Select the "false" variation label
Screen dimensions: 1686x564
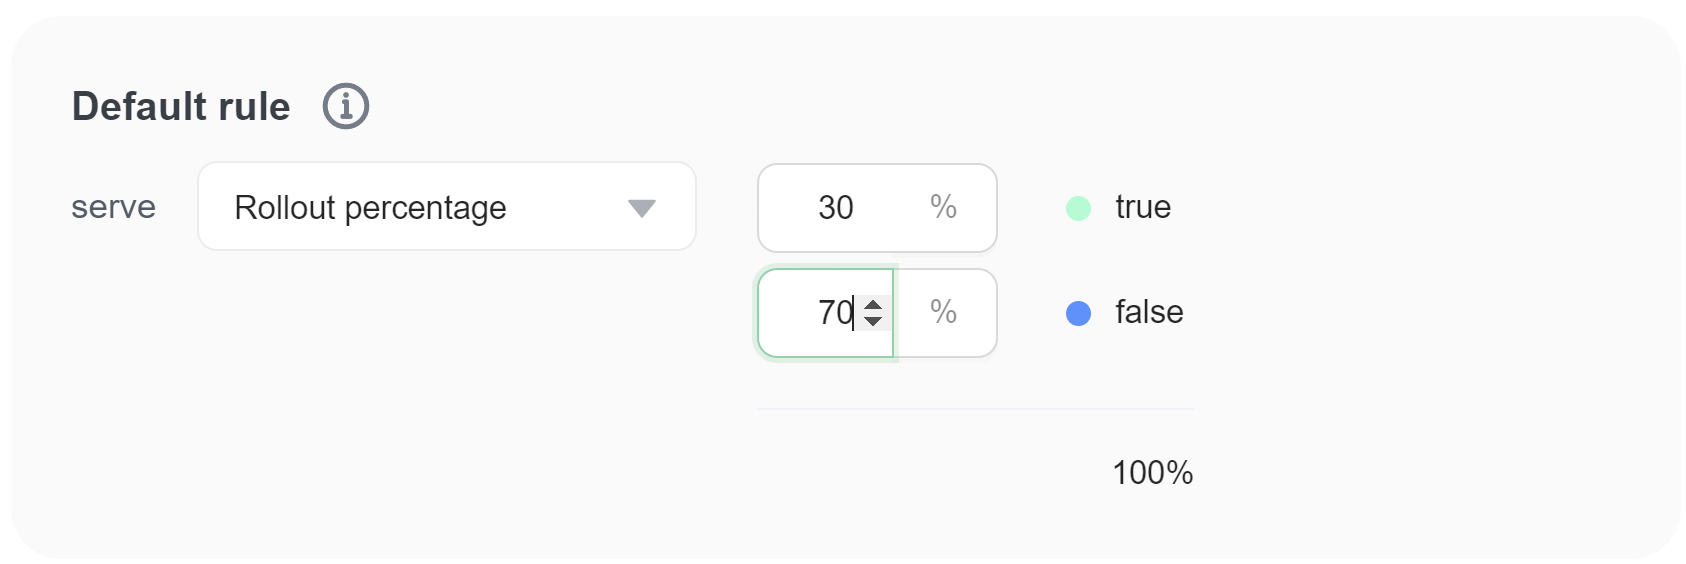click(x=1149, y=312)
